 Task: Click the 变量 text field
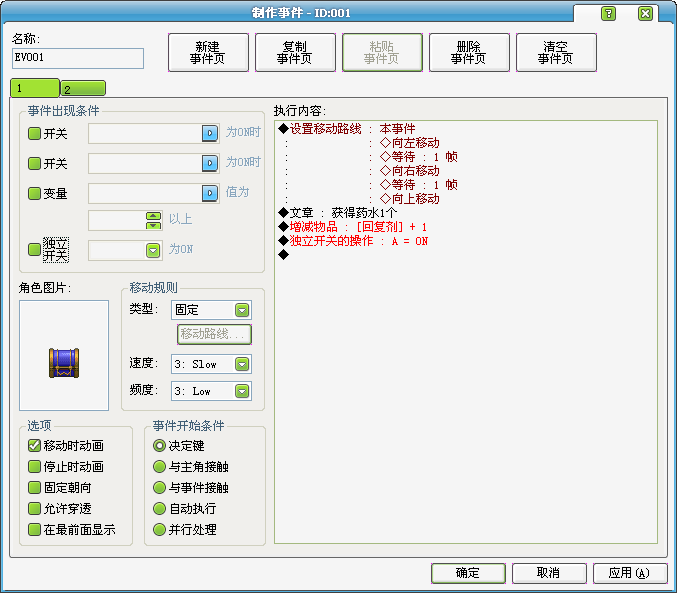(145, 193)
